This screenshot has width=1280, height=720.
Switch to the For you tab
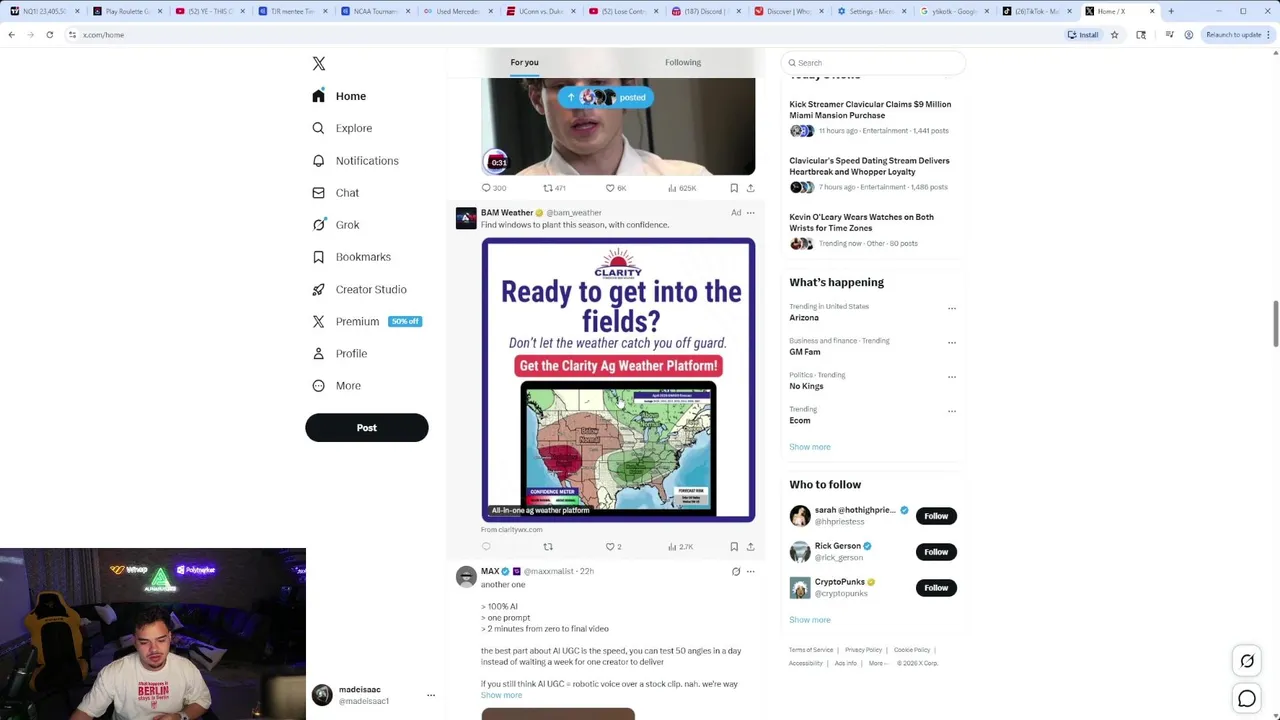pyautogui.click(x=524, y=62)
